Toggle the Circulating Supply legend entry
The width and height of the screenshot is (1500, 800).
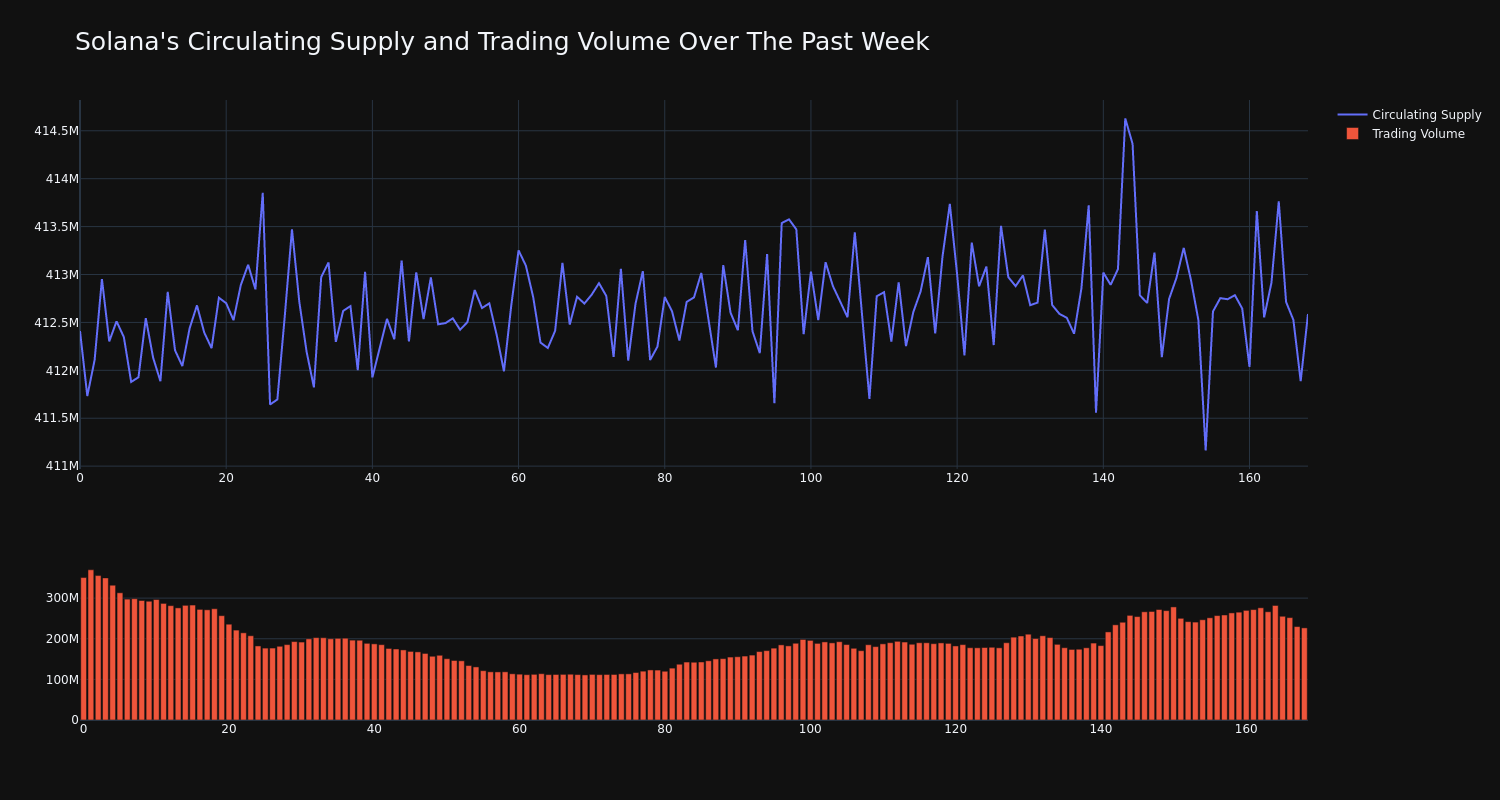[x=1409, y=115]
